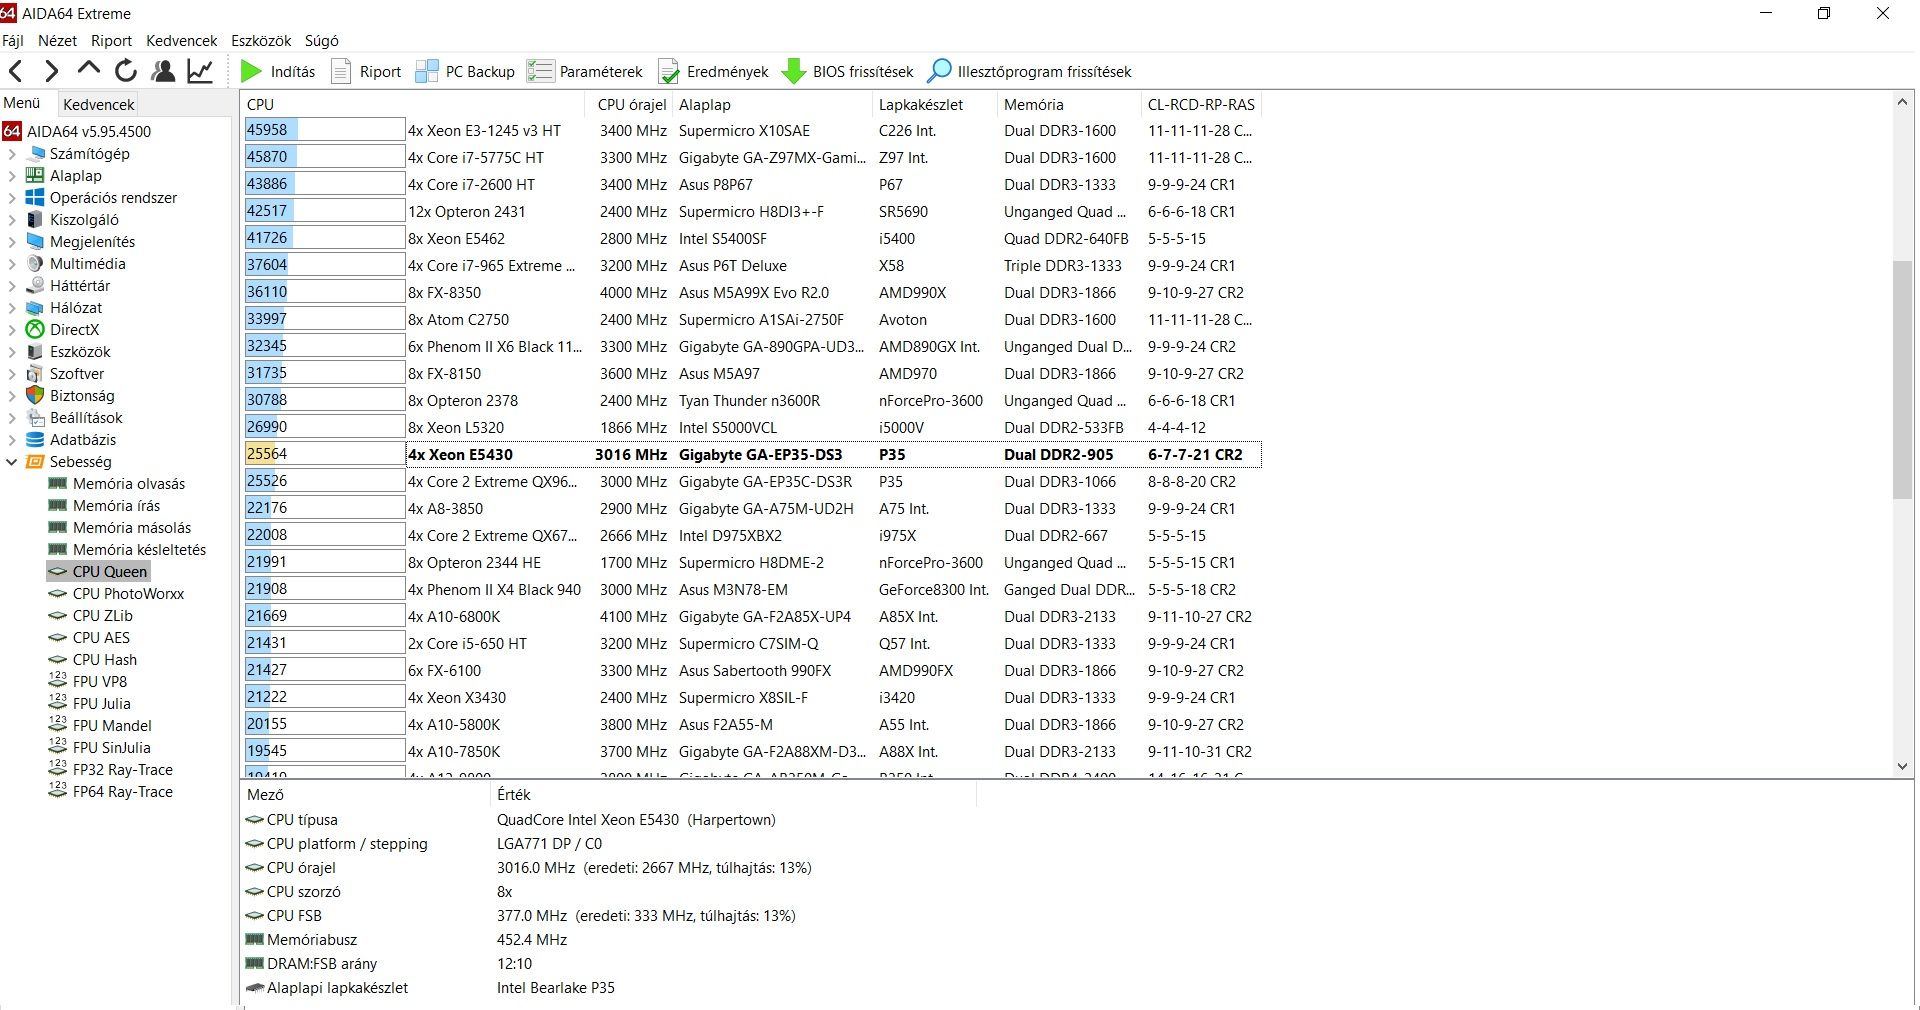Image resolution: width=1920 pixels, height=1010 pixels.
Task: Click the results list scroll-down arrow
Action: click(x=1902, y=766)
